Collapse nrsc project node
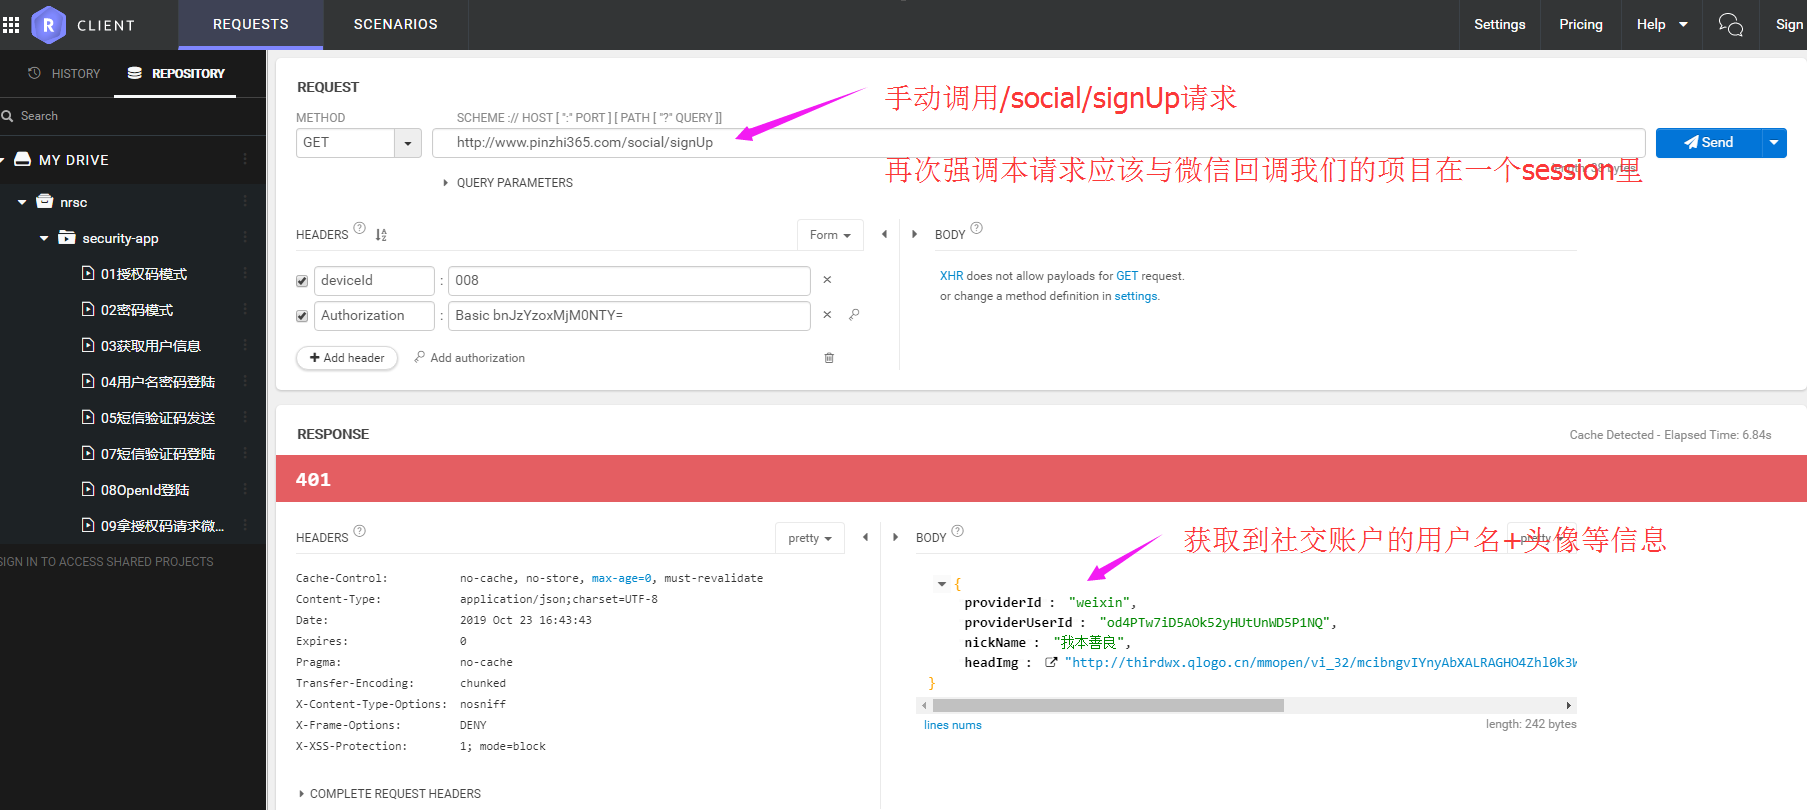The image size is (1807, 810). pos(22,202)
